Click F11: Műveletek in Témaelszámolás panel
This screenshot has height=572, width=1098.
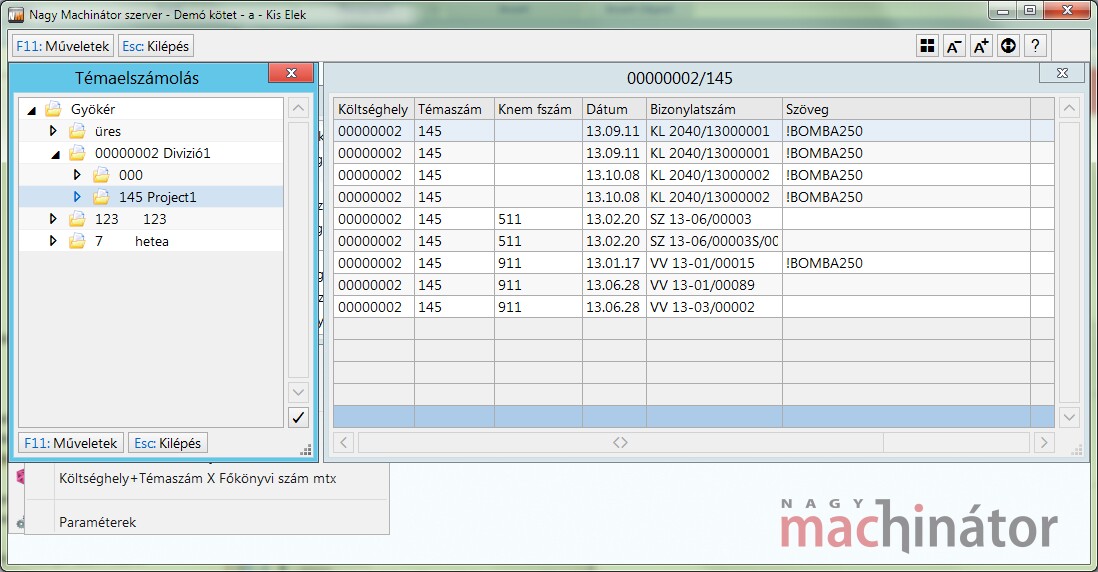tap(71, 442)
